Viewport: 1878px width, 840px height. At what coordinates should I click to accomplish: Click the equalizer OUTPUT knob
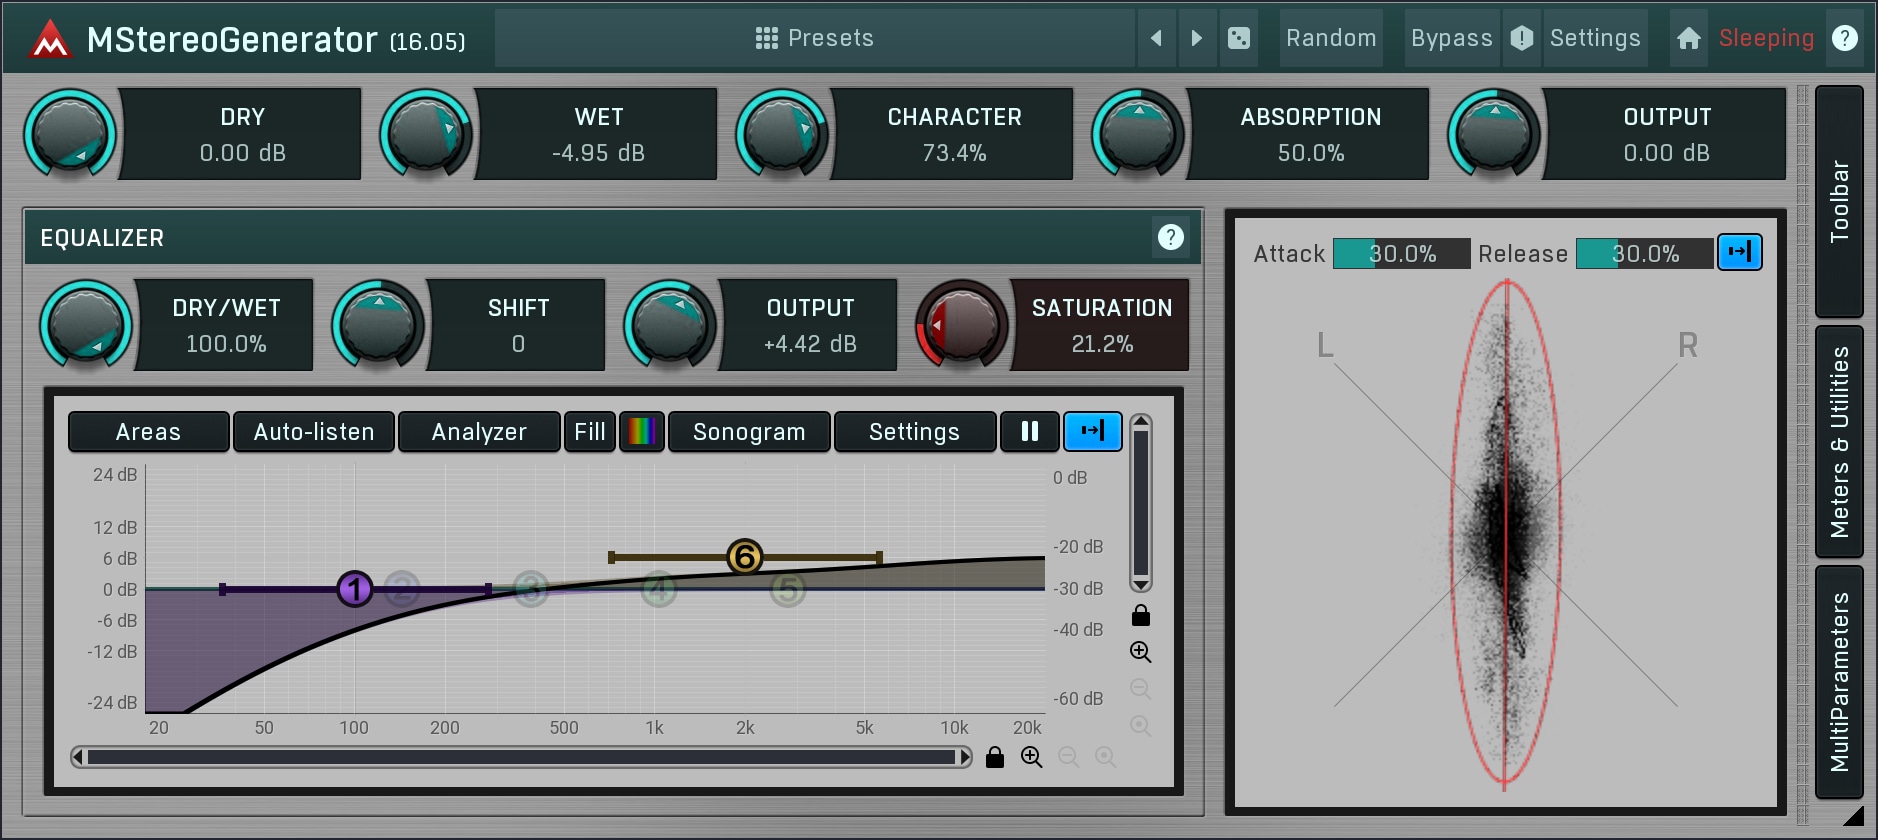670,325
